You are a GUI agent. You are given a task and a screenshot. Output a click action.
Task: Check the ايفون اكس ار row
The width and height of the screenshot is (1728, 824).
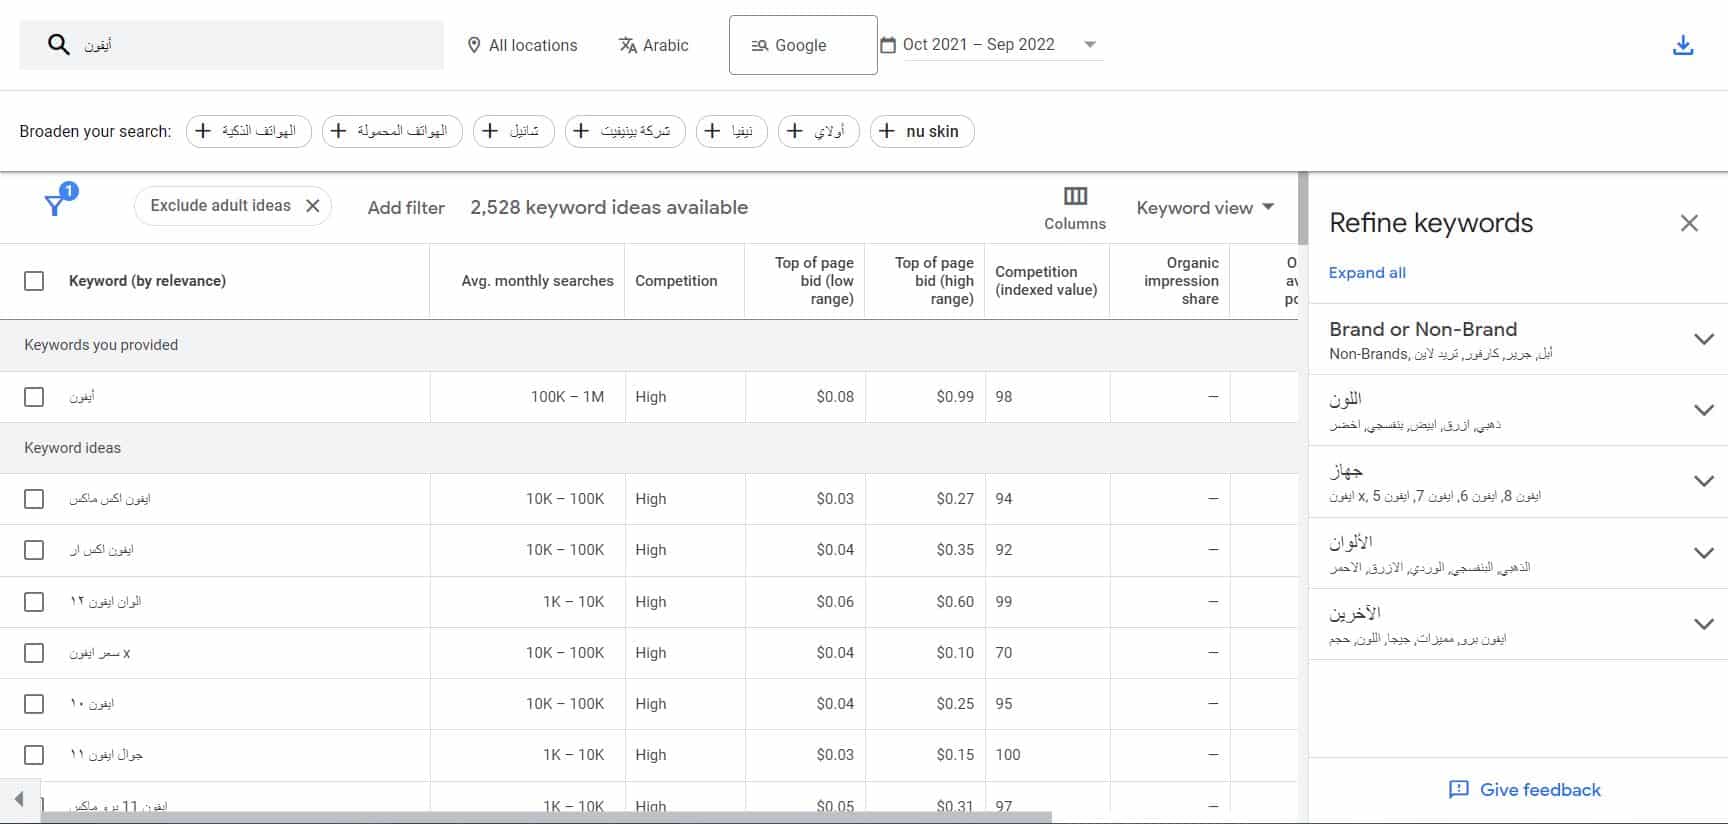[34, 550]
